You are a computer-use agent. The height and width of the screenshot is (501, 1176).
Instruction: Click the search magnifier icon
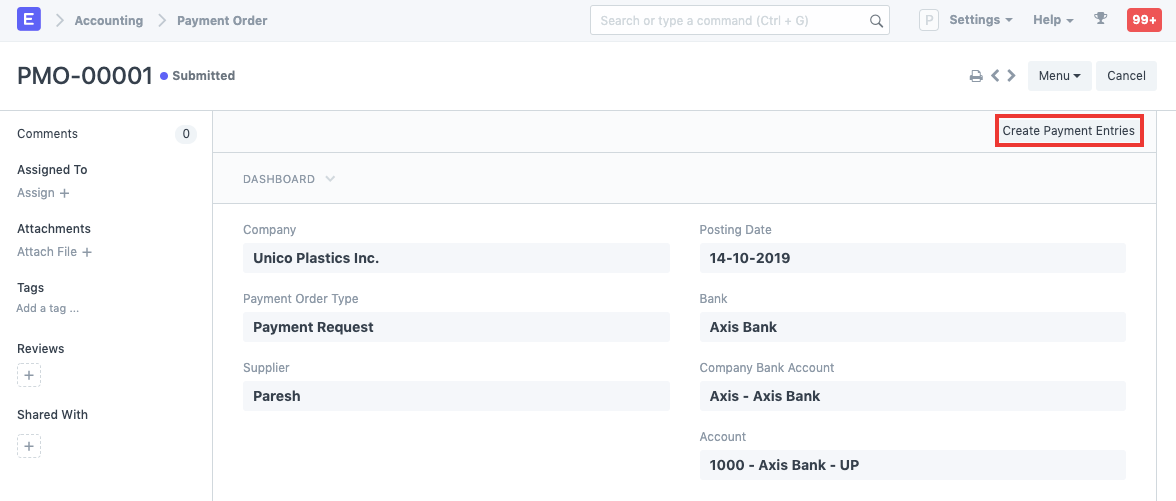[x=876, y=21]
